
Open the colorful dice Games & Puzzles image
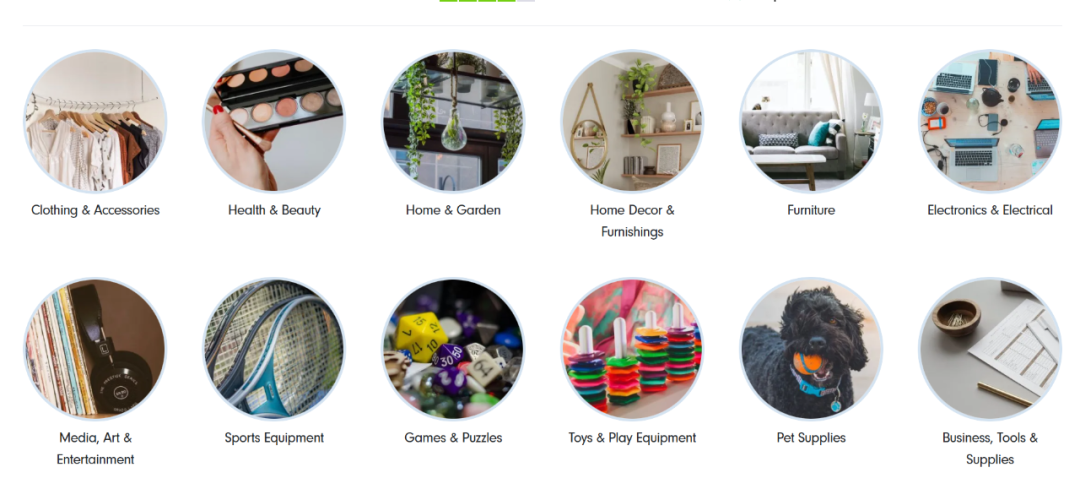[453, 349]
